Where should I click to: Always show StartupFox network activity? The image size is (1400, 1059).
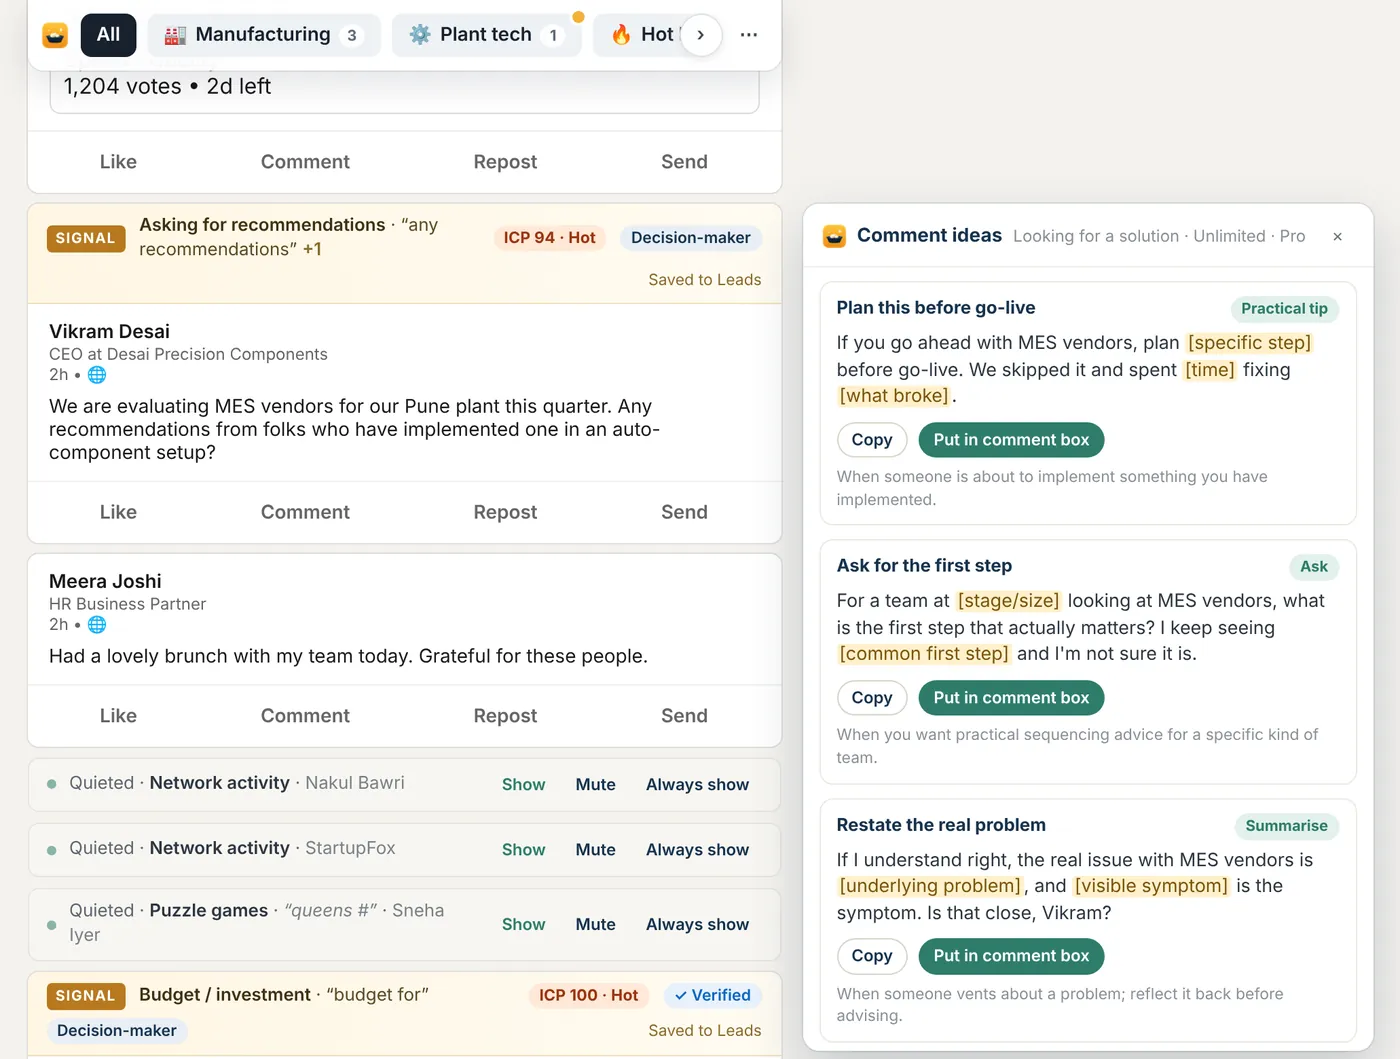point(697,850)
